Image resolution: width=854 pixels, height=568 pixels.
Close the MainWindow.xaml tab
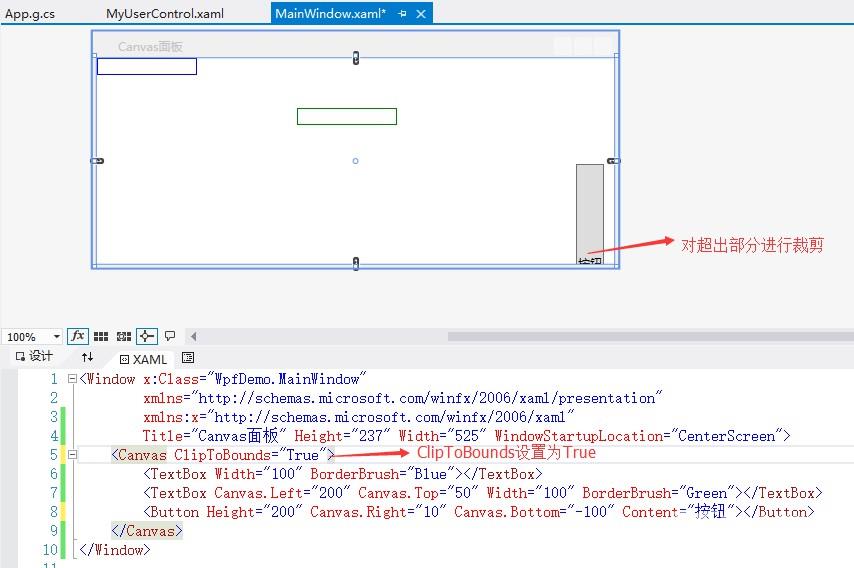[x=421, y=14]
